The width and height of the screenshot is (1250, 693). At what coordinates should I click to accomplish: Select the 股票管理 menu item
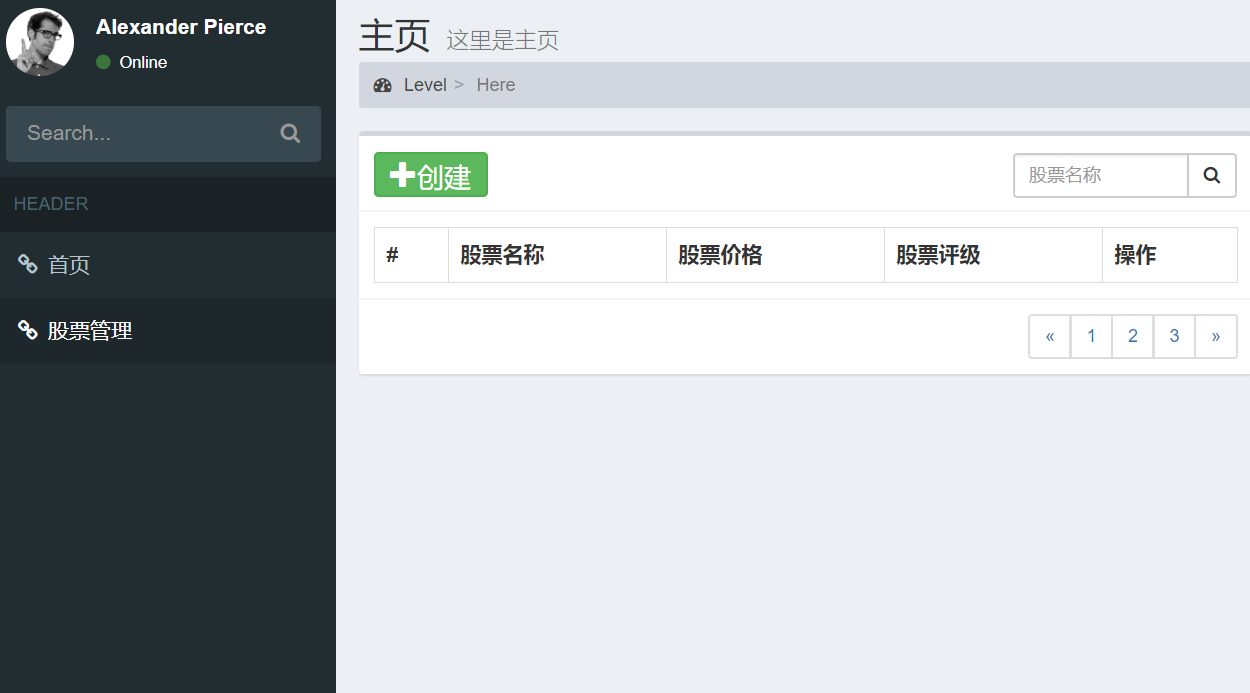pos(90,330)
